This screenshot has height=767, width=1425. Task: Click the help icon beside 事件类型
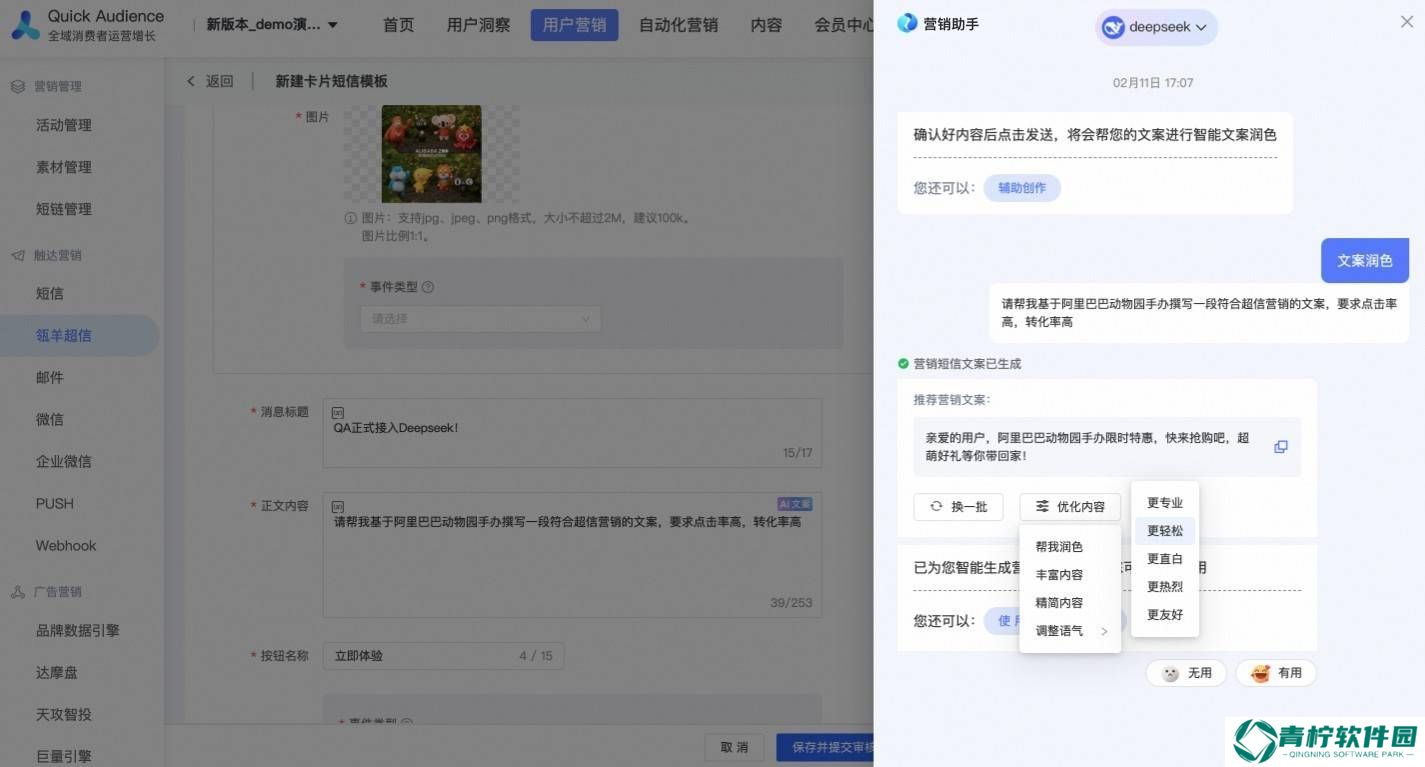pyautogui.click(x=428, y=287)
